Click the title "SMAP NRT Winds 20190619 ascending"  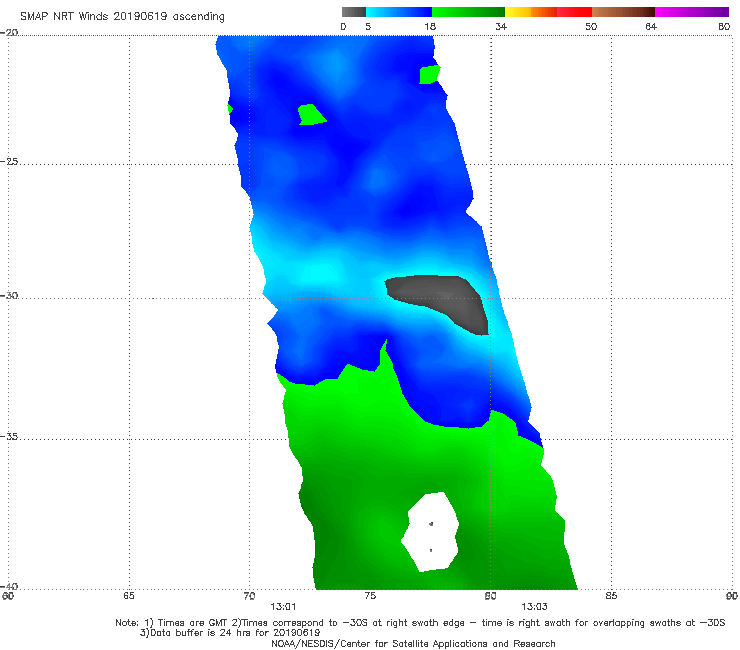pyautogui.click(x=122, y=17)
